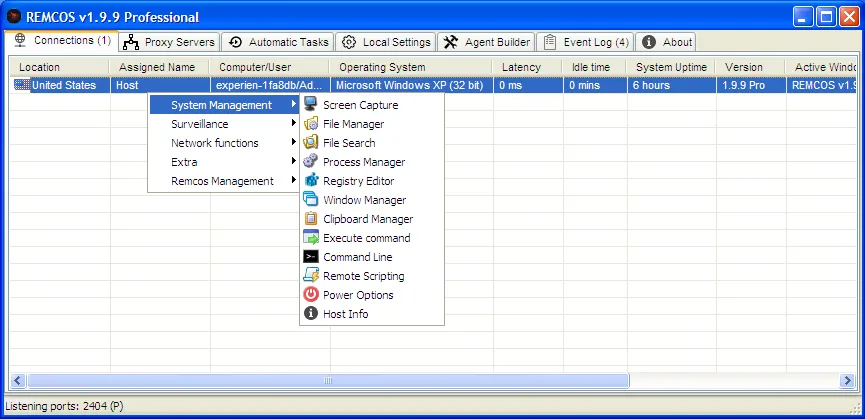Click the "1.9.9 Pro" version cell
Screen dimensions: 865x419
[751, 85]
